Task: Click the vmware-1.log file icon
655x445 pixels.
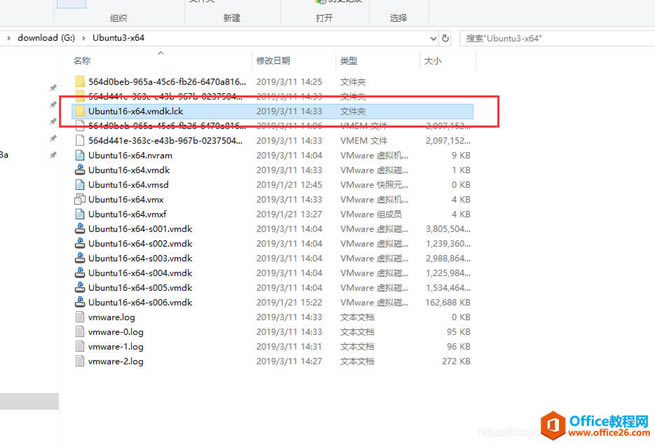Action: click(x=80, y=346)
